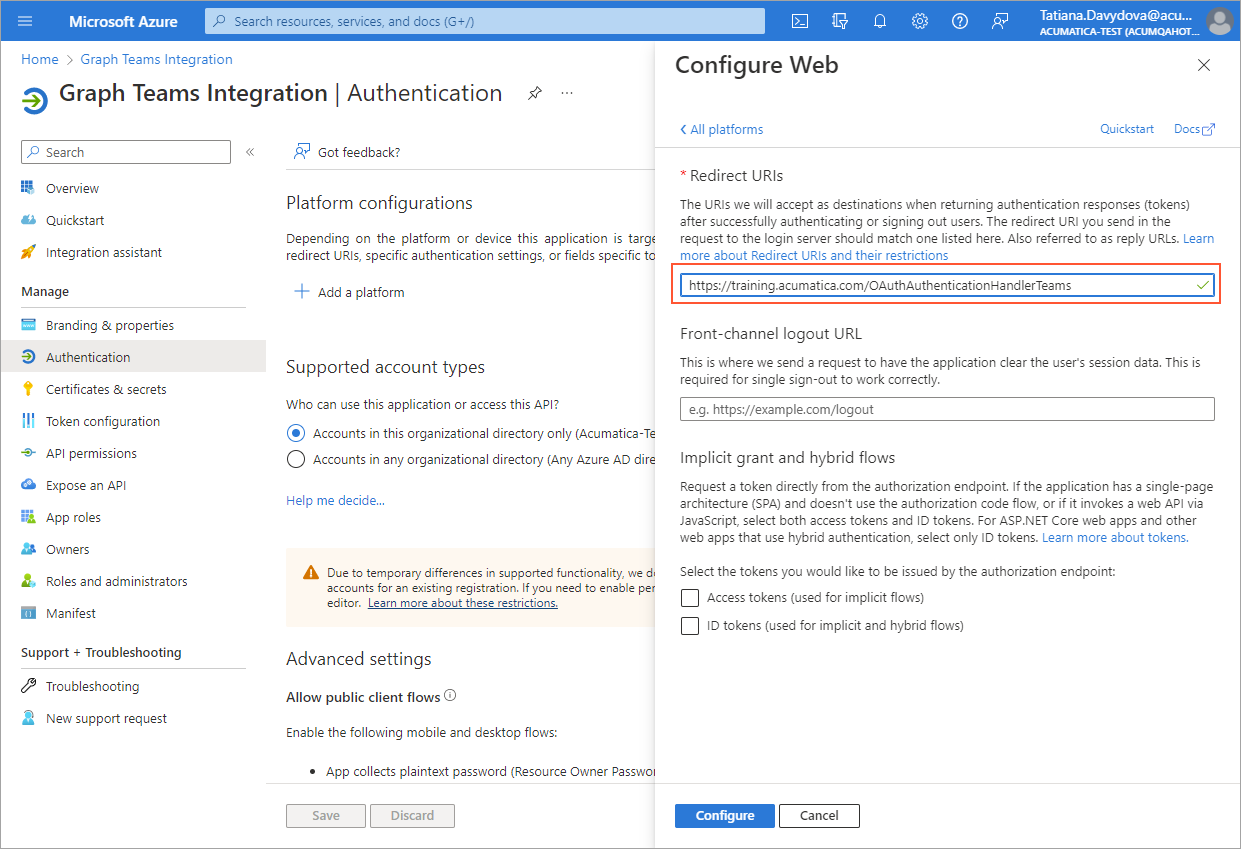Click the warning triangle in the notice

311,573
